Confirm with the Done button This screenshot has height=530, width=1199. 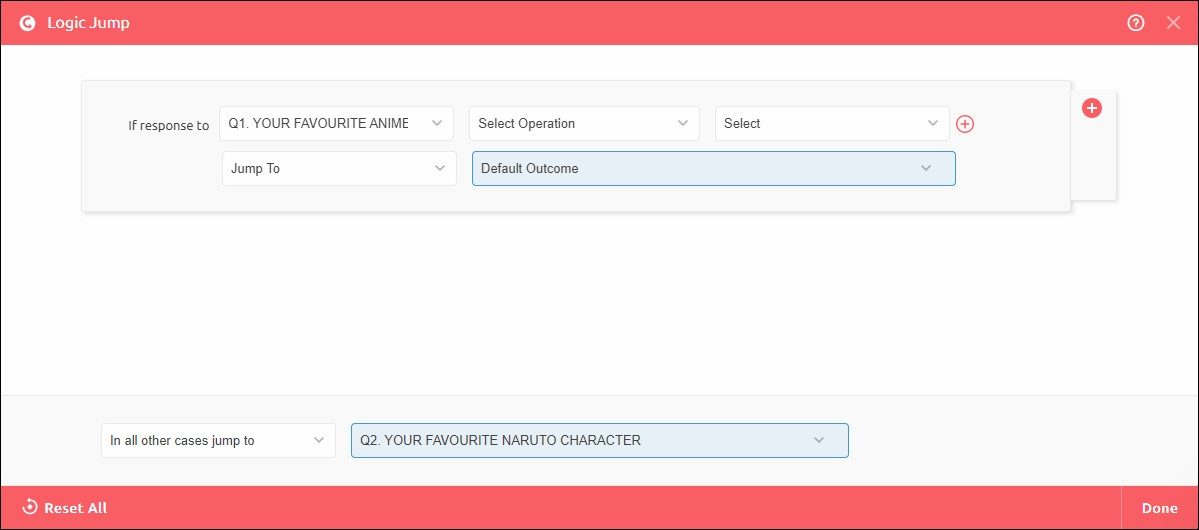[1159, 508]
